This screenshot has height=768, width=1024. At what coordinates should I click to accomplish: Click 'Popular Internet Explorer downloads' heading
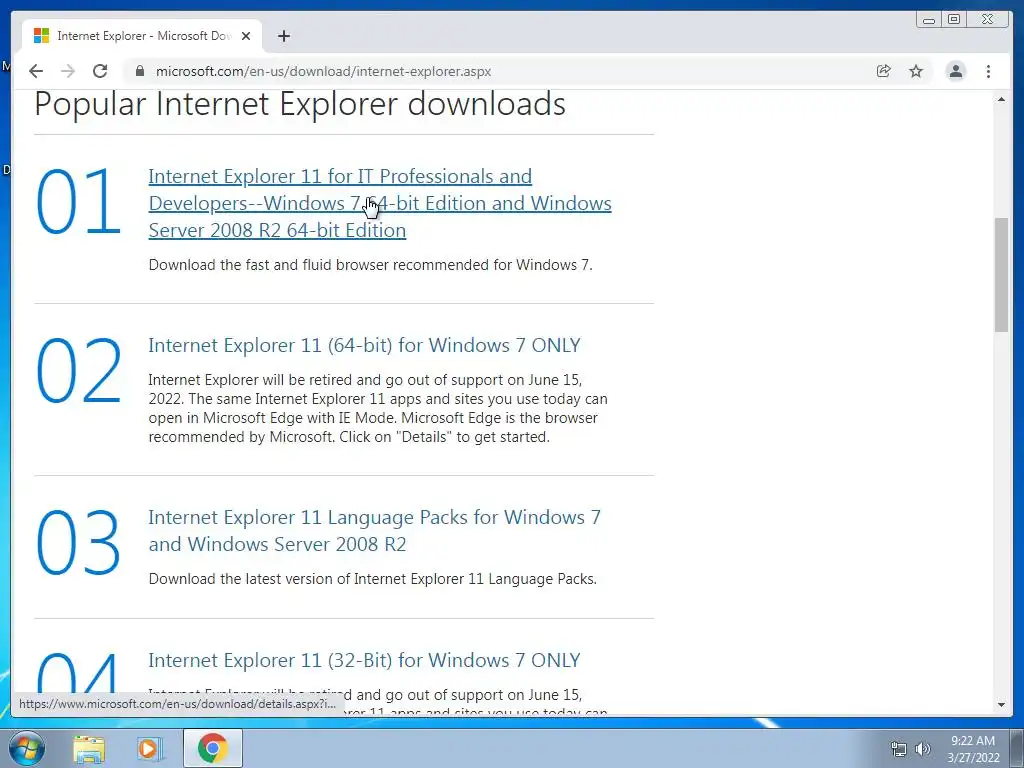[x=300, y=104]
